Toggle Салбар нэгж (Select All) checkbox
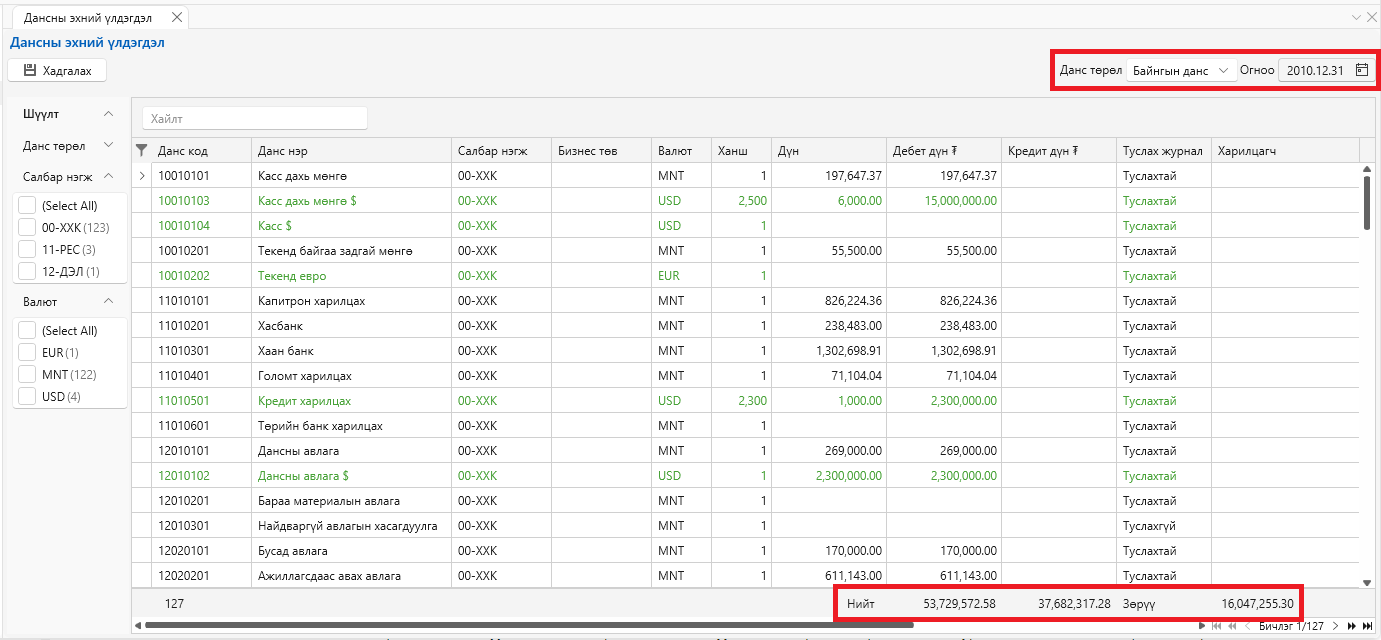1381x640 pixels. click(27, 205)
